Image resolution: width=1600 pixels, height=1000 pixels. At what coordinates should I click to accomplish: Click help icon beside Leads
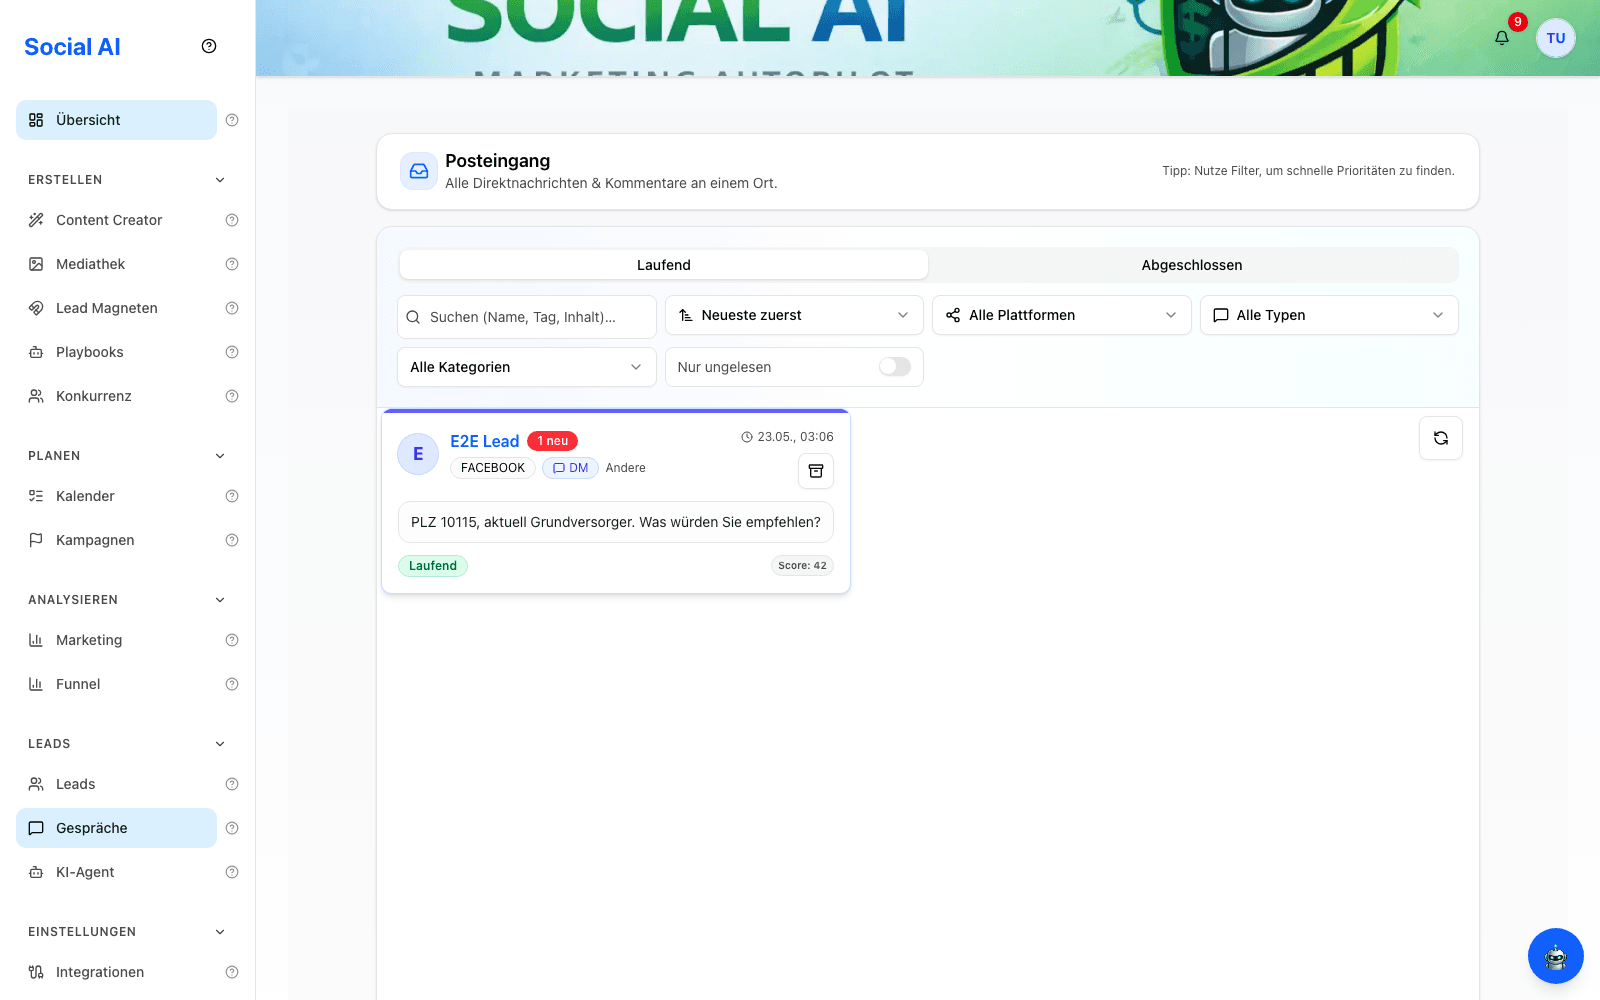click(x=232, y=784)
